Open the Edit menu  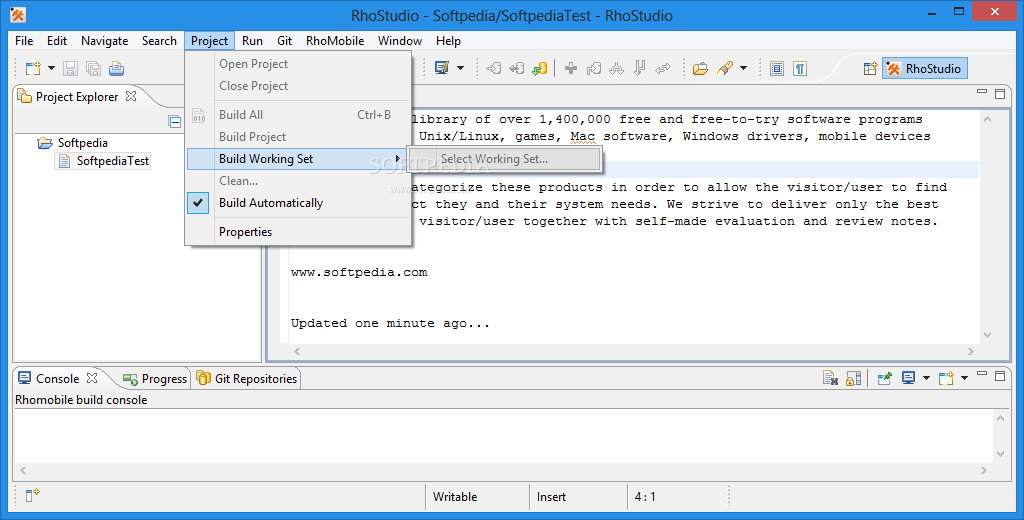(x=57, y=41)
